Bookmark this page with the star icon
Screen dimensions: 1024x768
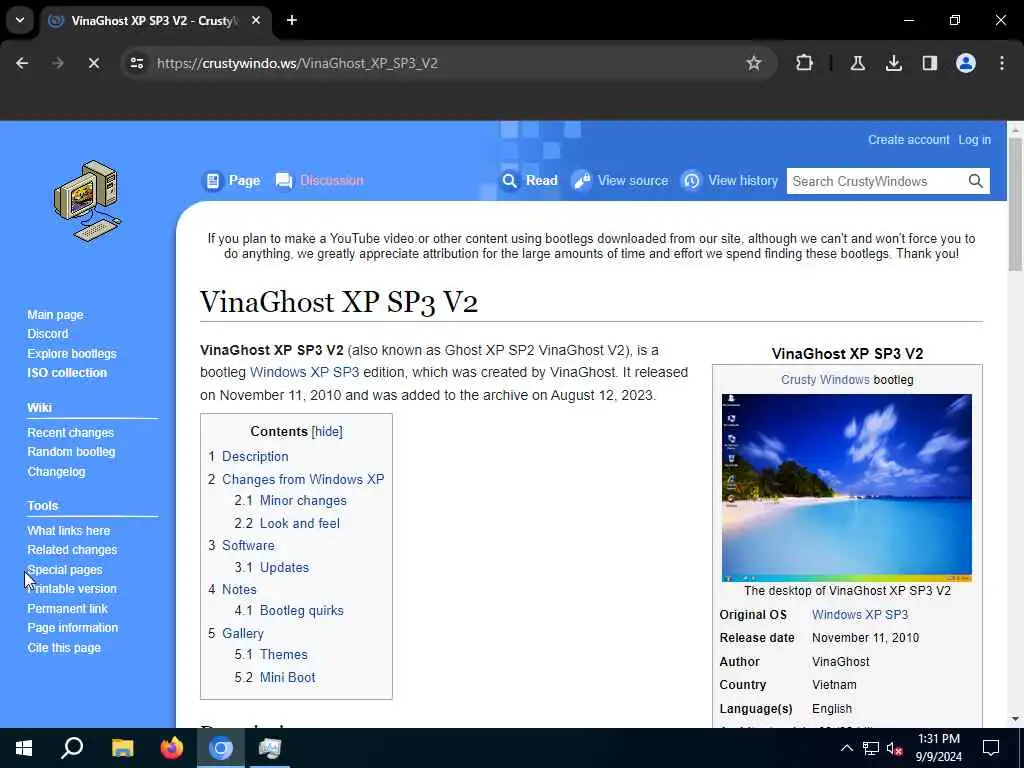coord(754,63)
